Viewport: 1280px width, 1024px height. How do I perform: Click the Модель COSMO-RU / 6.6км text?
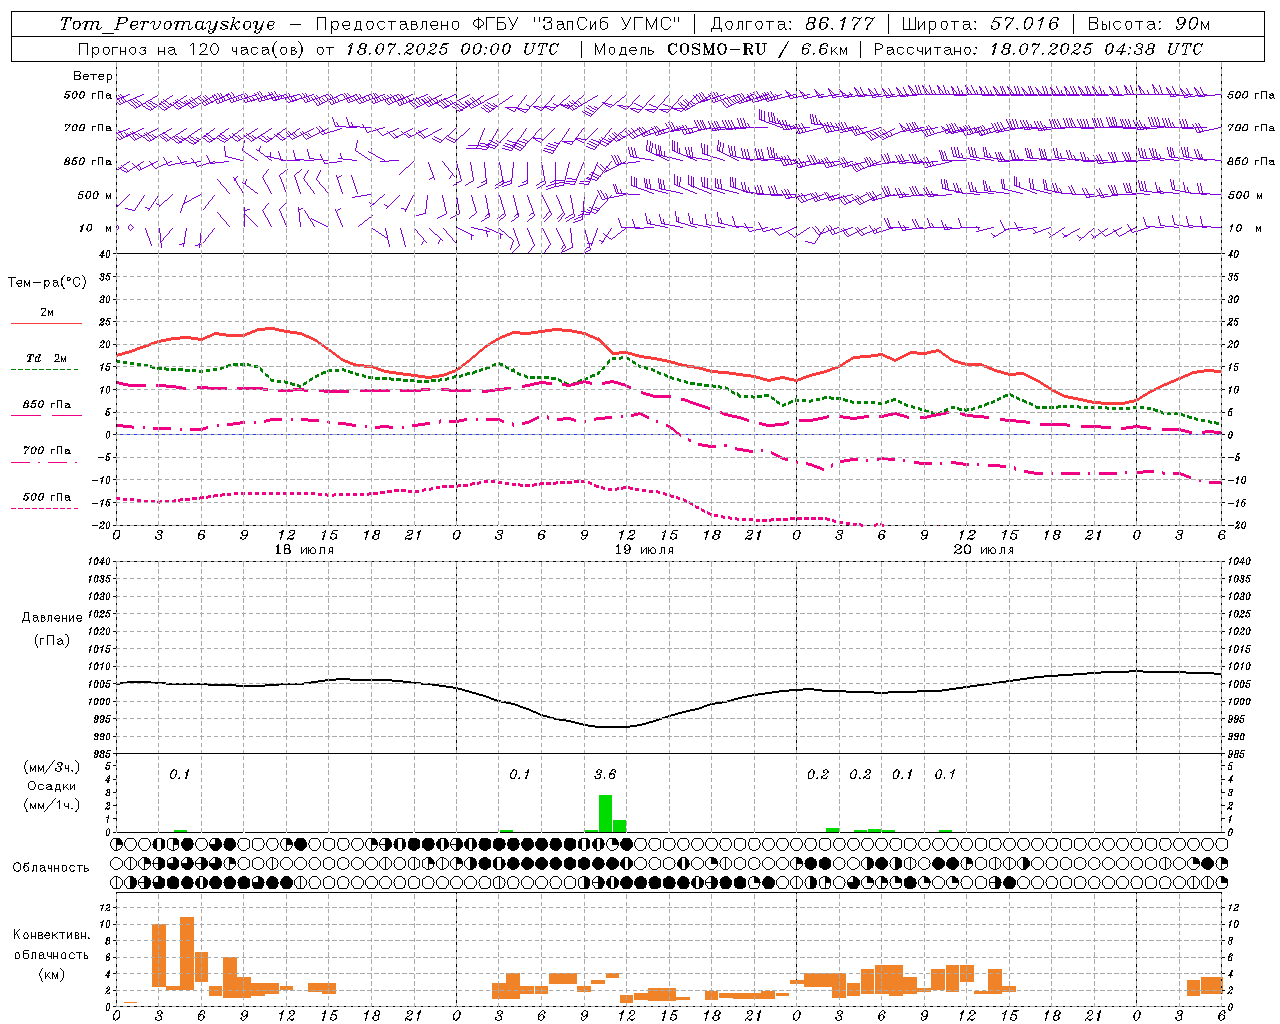click(x=721, y=49)
